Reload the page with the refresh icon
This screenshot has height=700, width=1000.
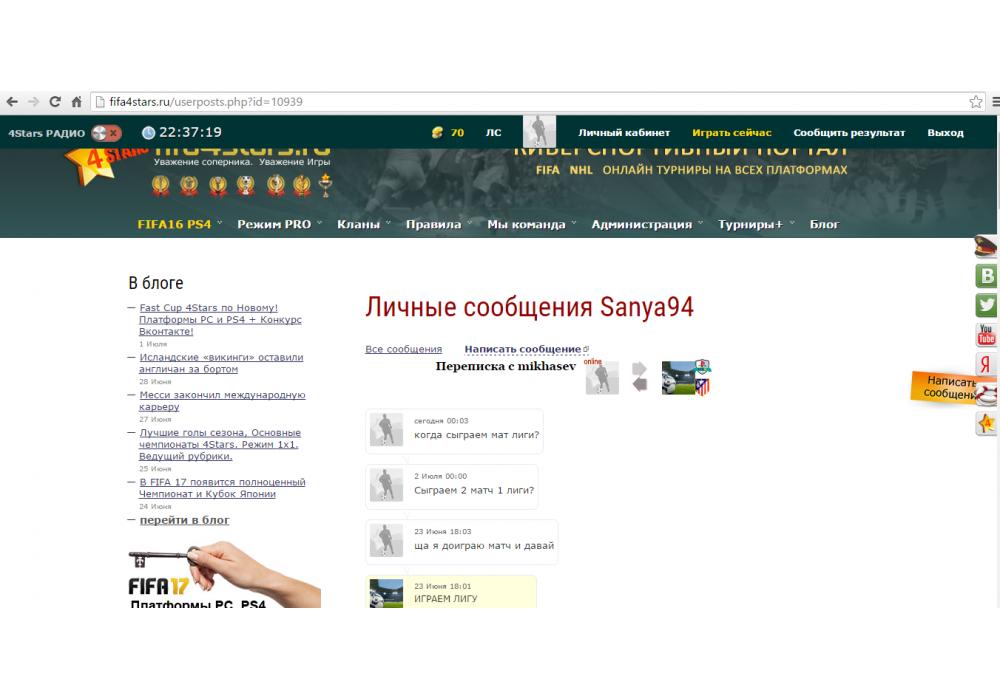point(55,101)
